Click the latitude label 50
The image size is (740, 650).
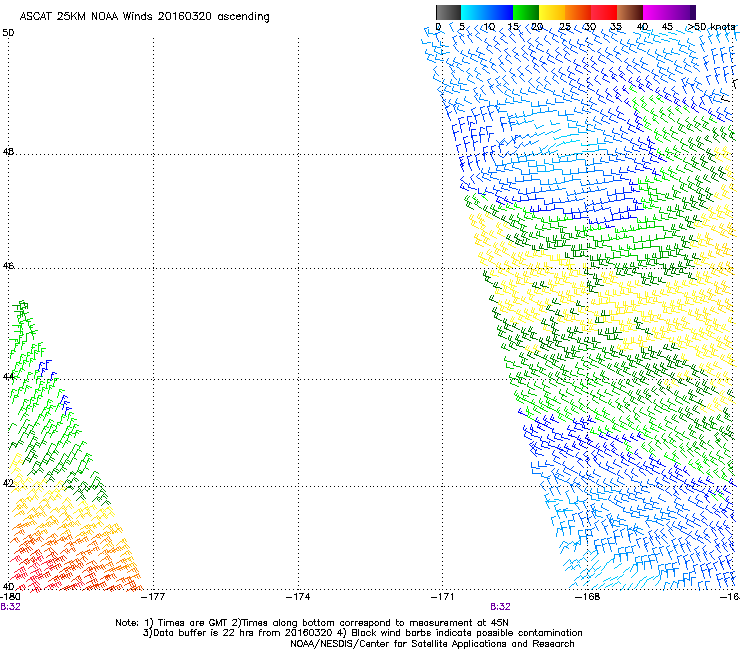[x=8, y=33]
